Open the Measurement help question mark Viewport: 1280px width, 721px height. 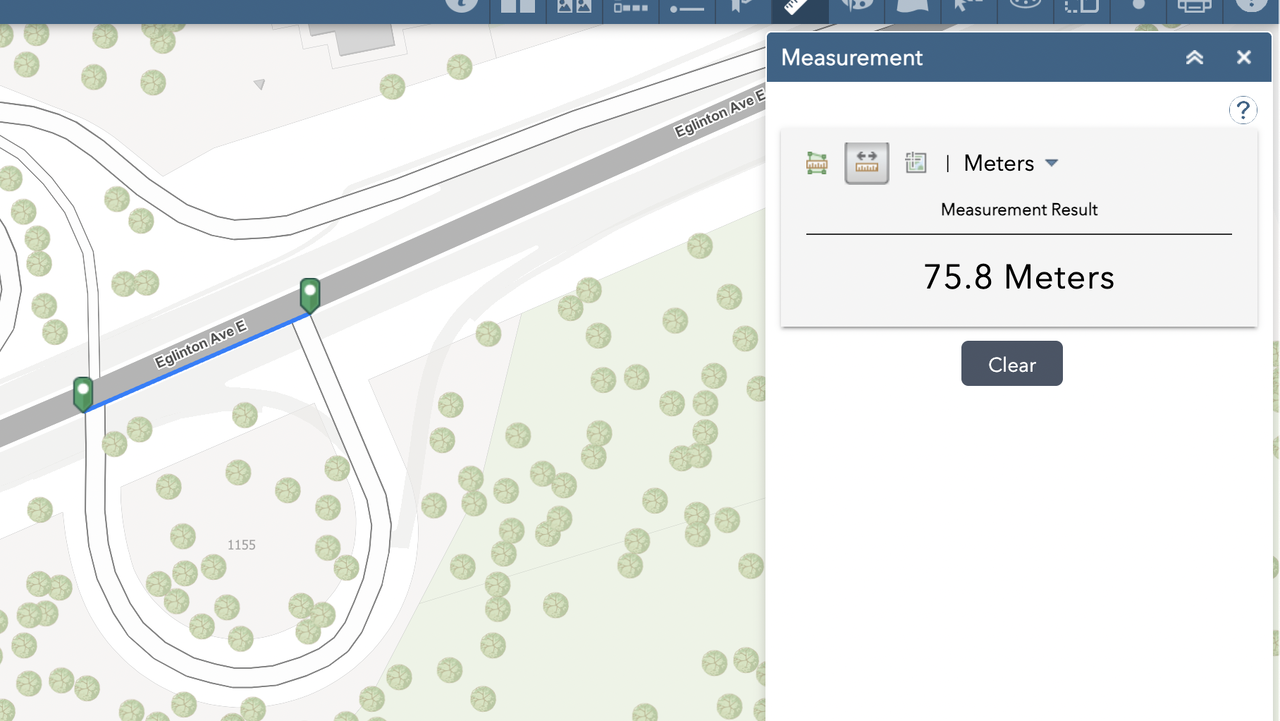point(1242,110)
